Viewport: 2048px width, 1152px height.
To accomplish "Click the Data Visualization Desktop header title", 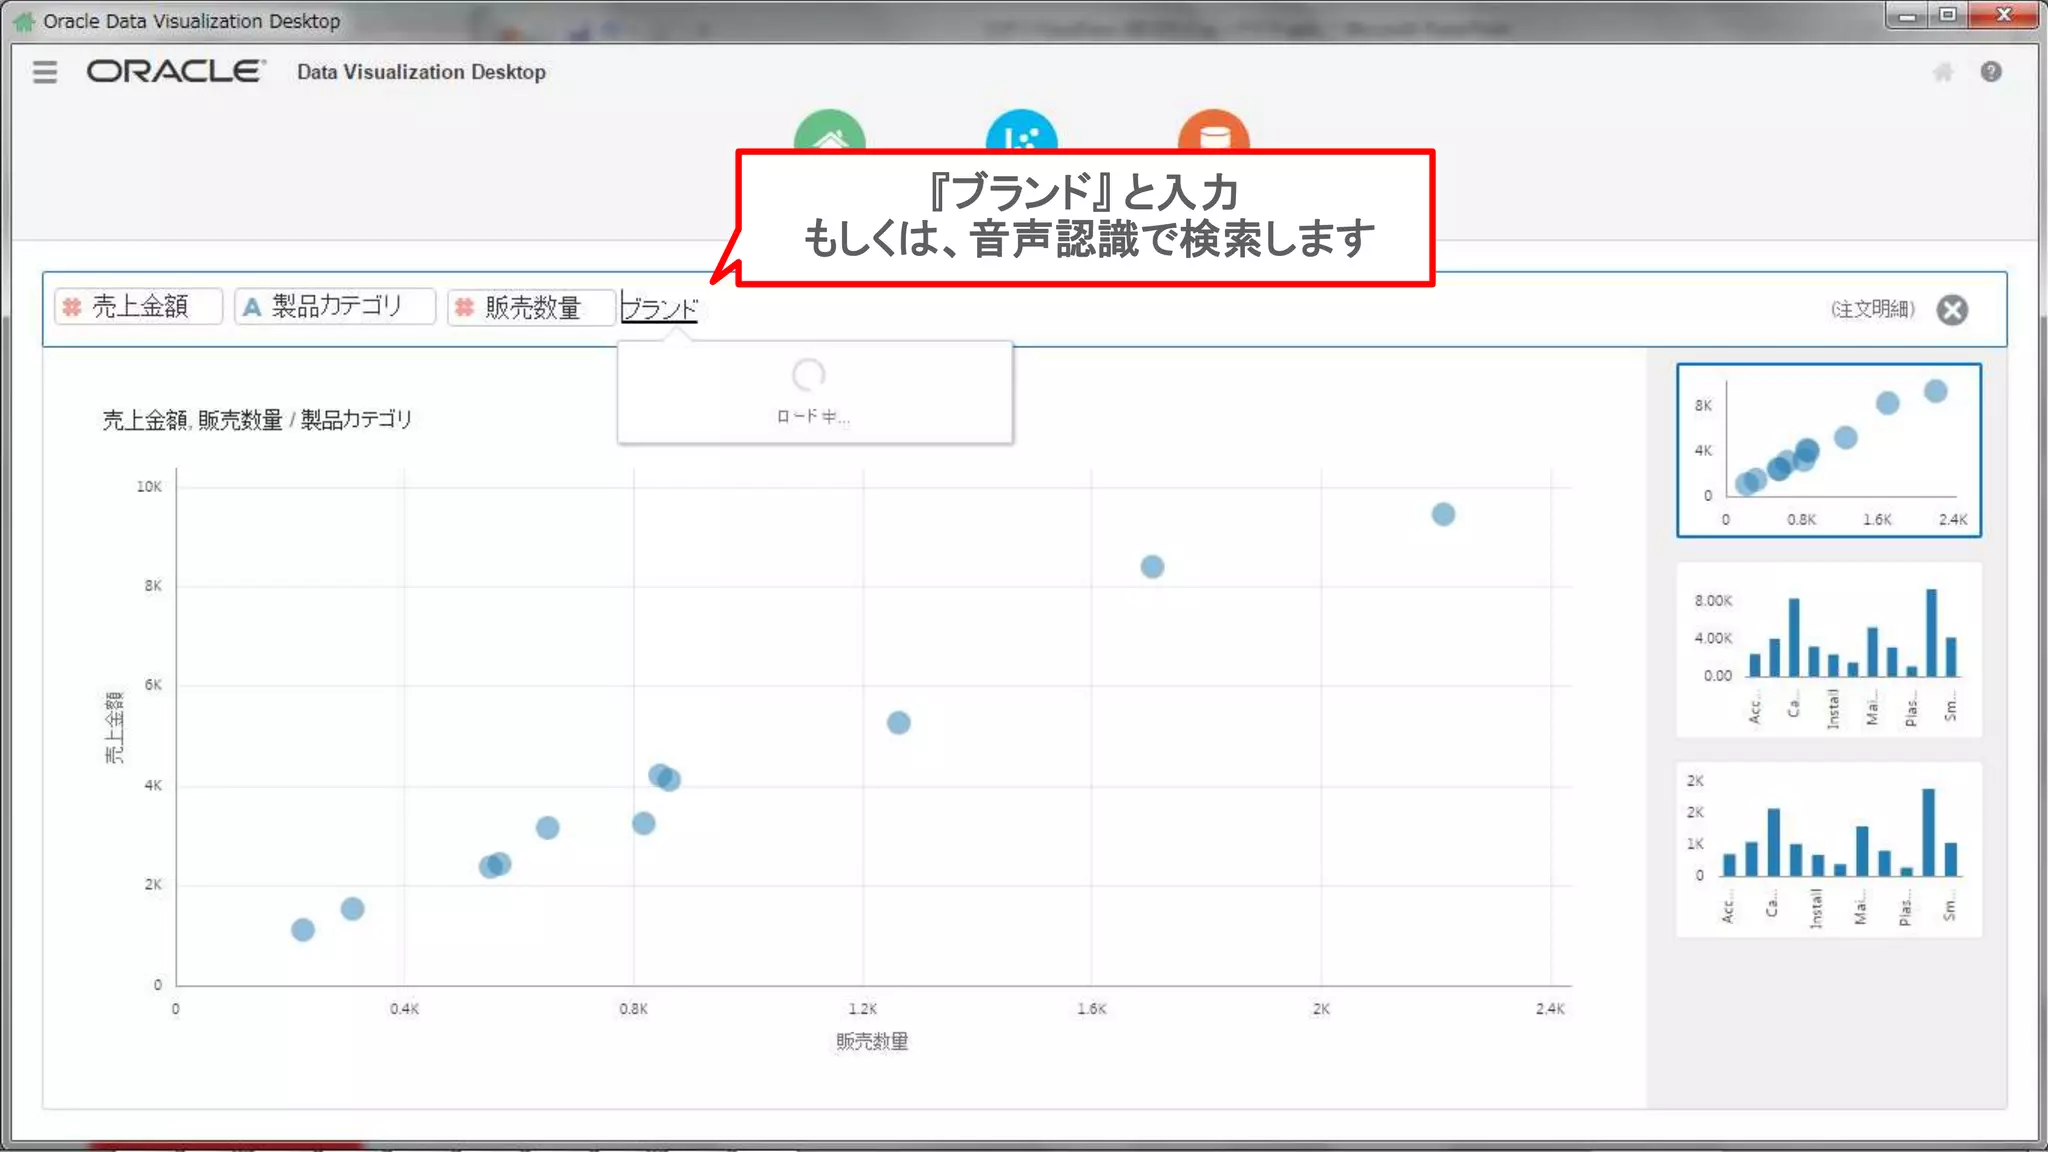I will pyautogui.click(x=421, y=72).
